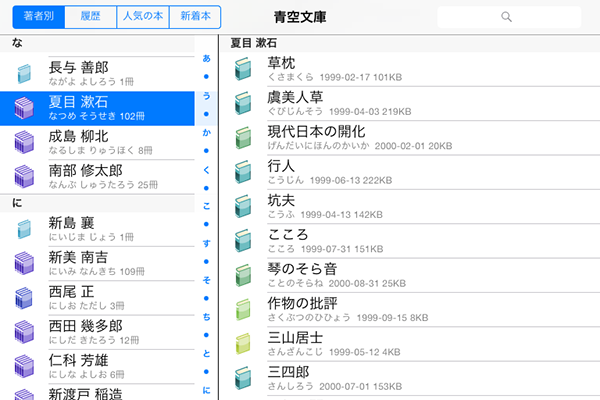This screenshot has width=600, height=400.
Task: Click the book stack icon for 夏目 漱石
Action: click(24, 108)
